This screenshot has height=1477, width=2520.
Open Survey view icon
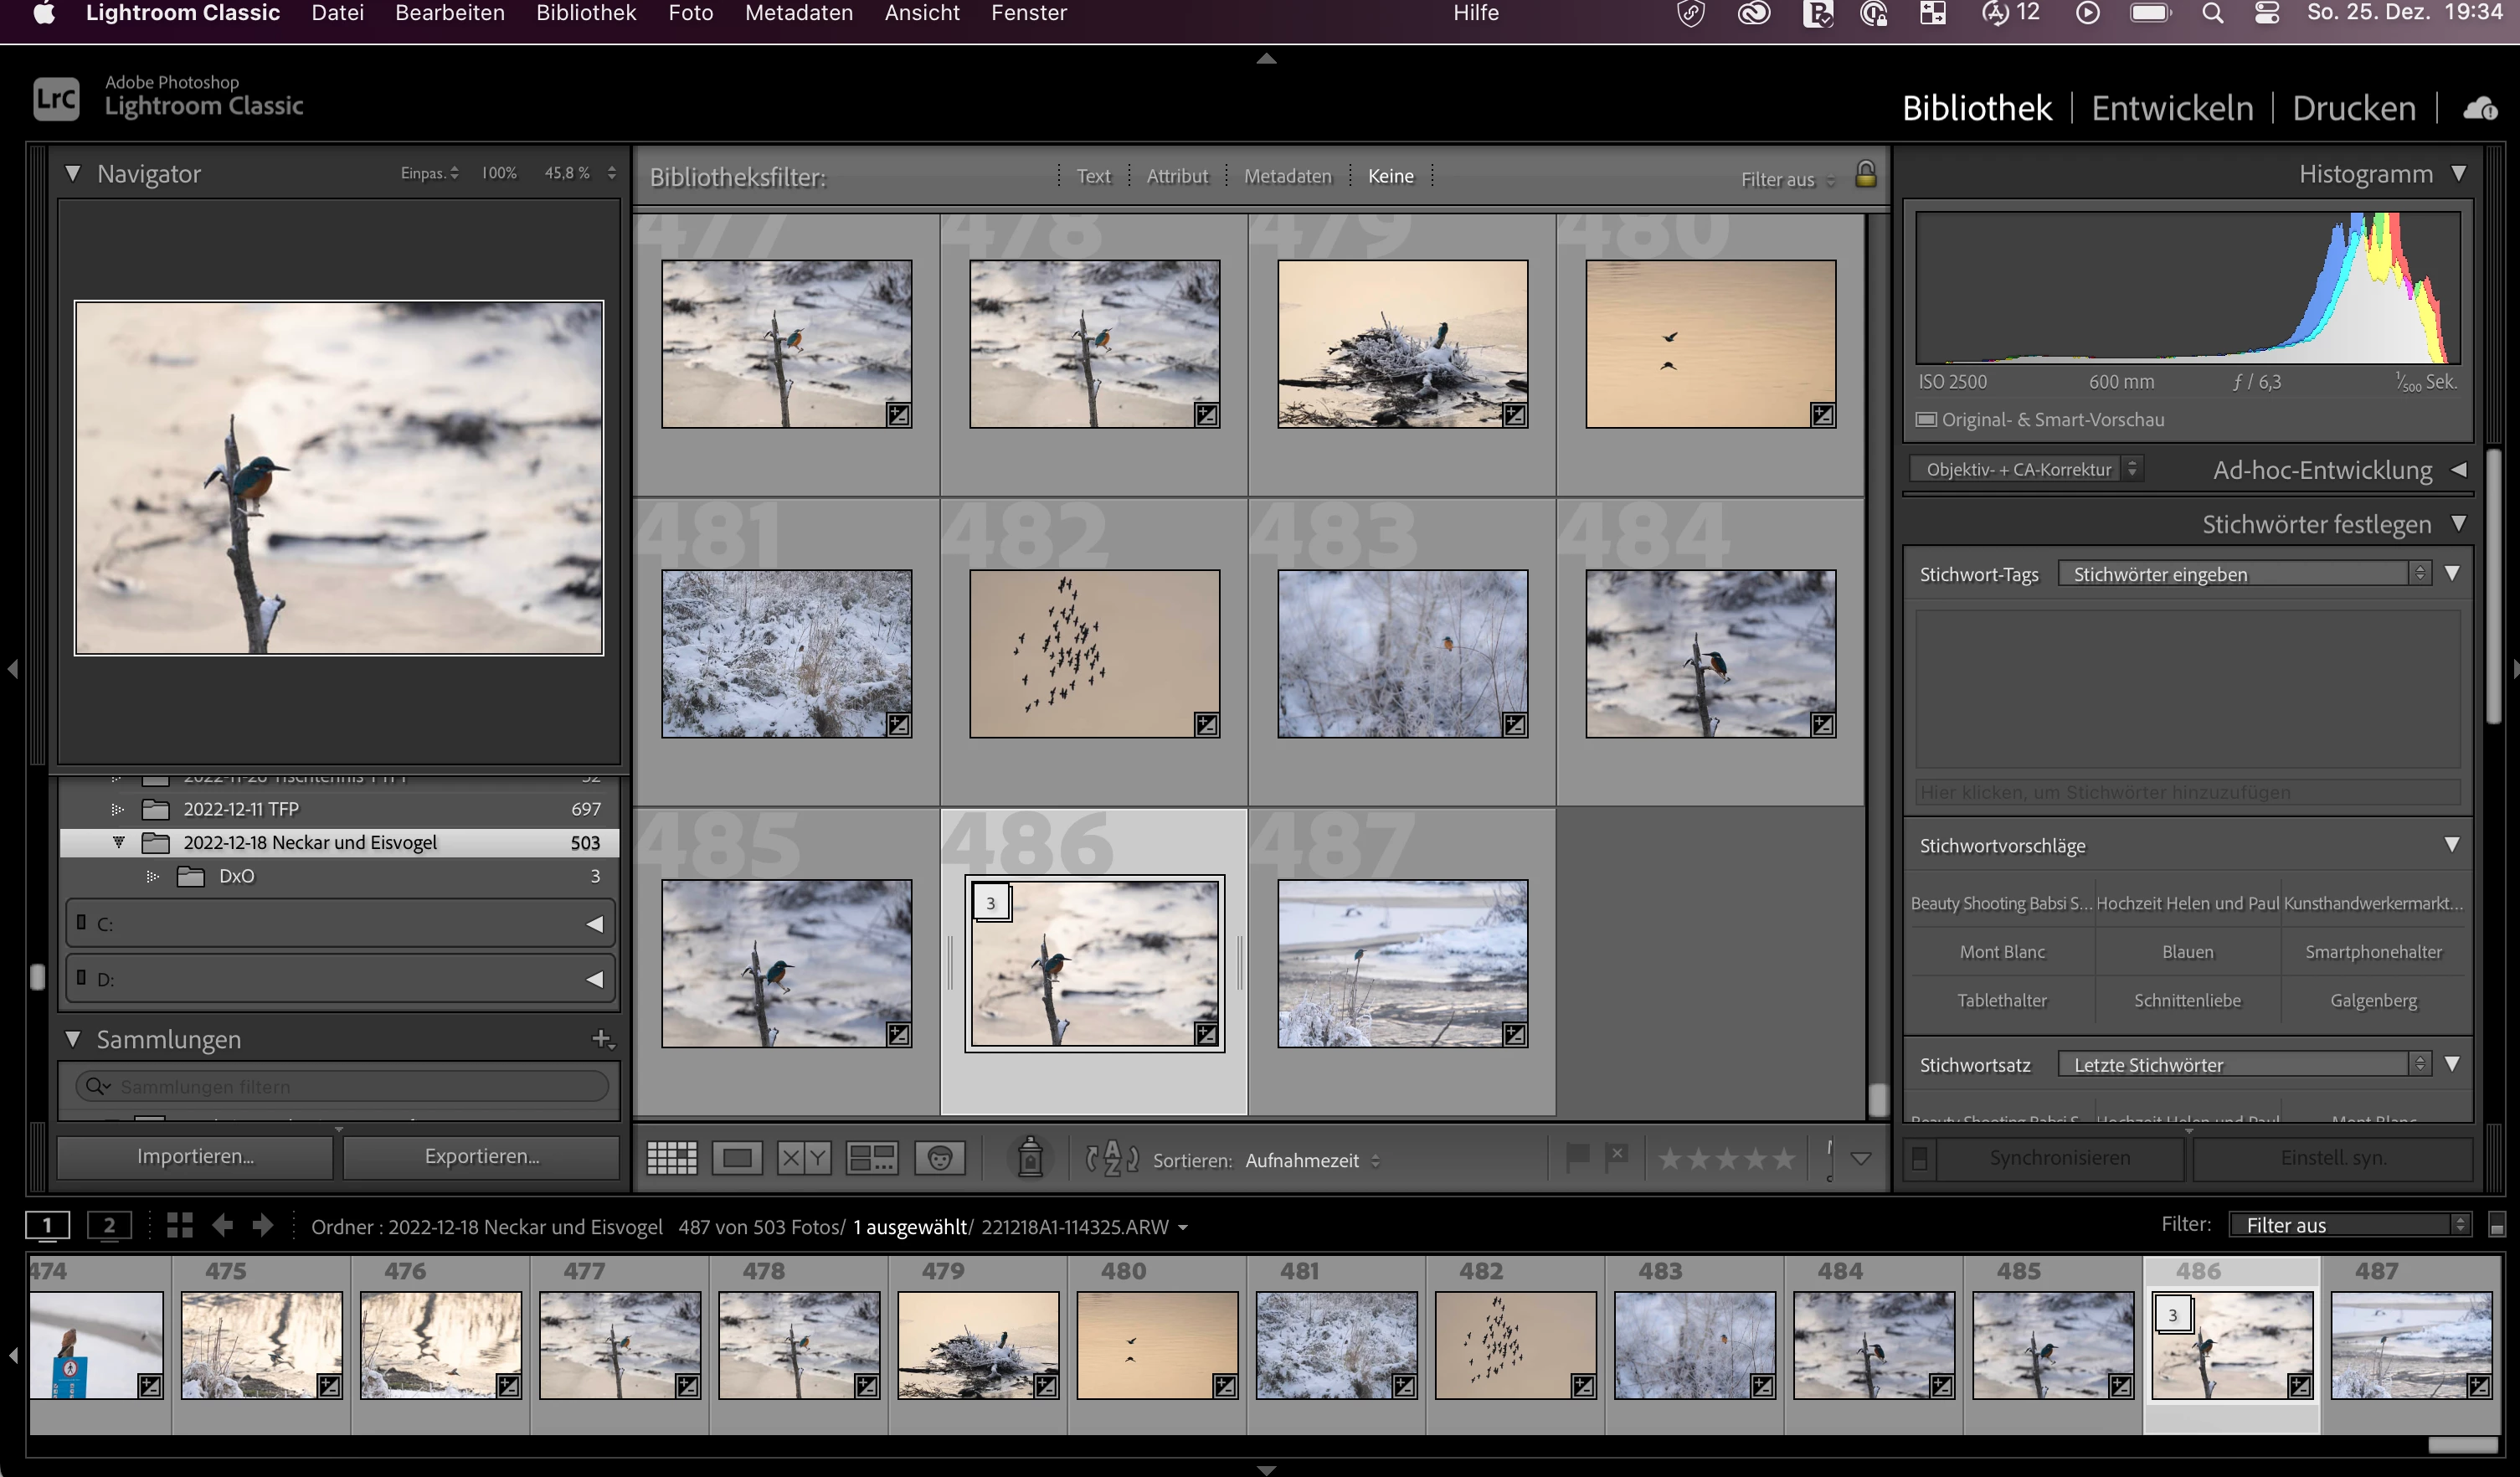click(x=871, y=1158)
